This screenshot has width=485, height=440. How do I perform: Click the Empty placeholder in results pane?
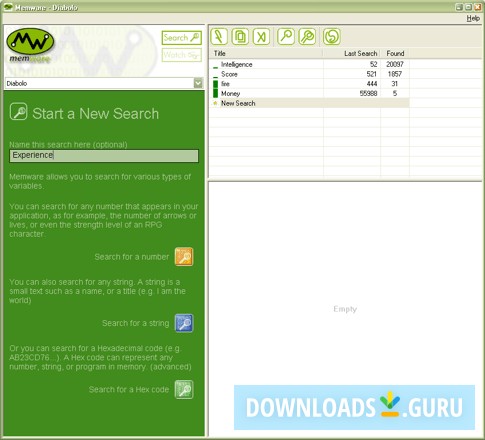(345, 309)
